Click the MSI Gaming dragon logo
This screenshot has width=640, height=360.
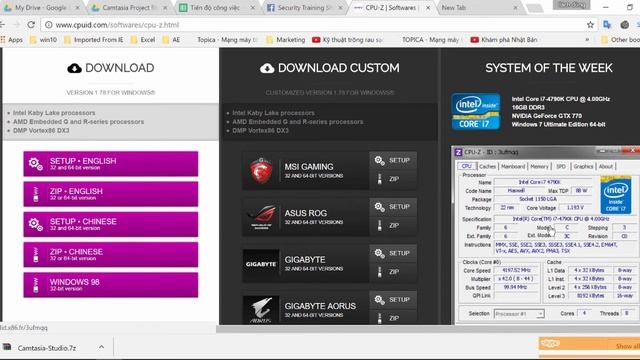[261, 171]
